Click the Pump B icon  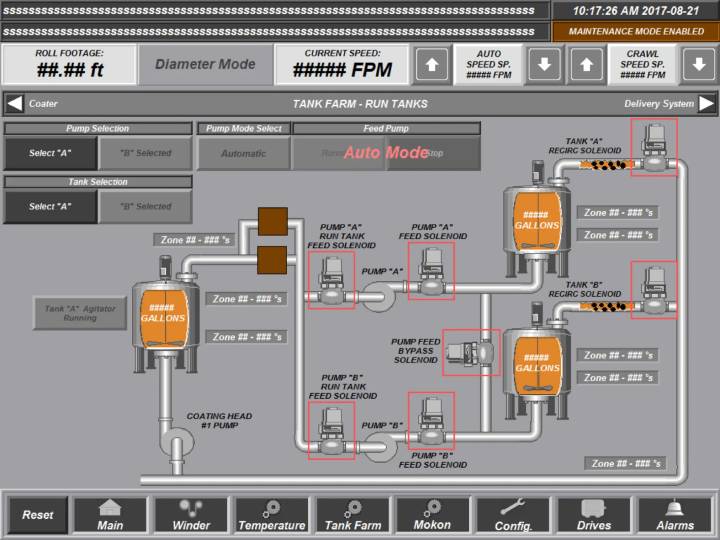(379, 447)
